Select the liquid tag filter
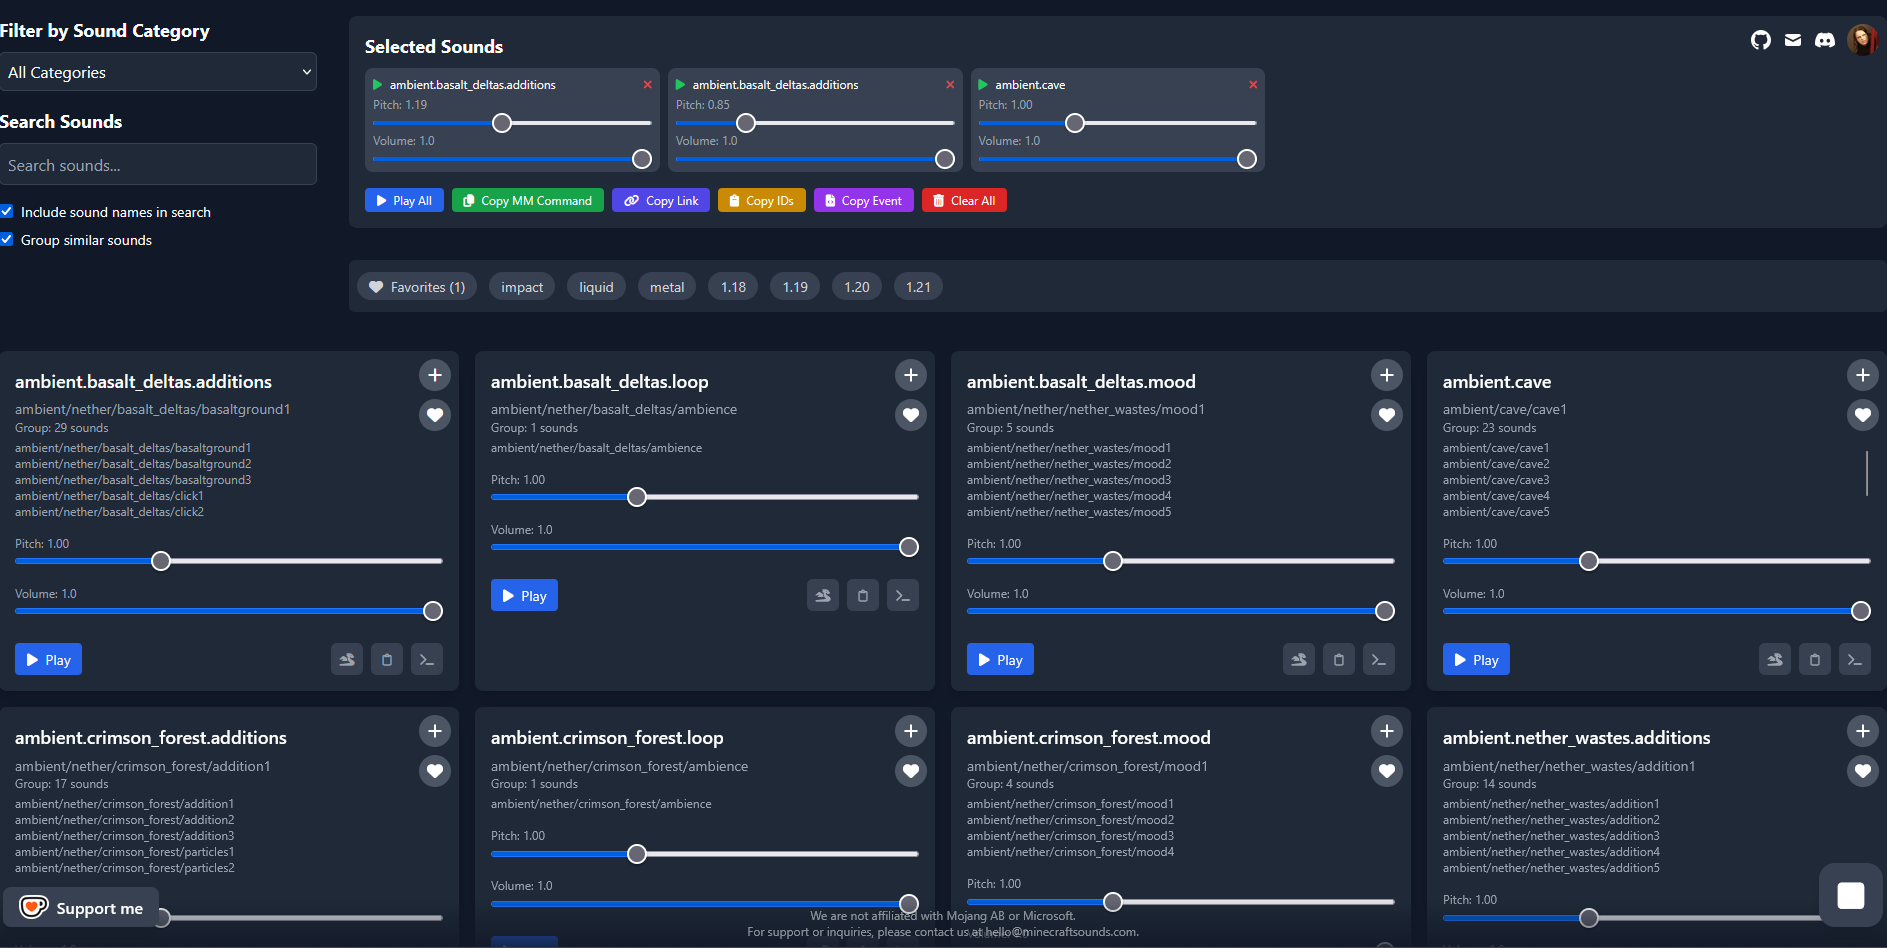The width and height of the screenshot is (1887, 948). pos(596,287)
